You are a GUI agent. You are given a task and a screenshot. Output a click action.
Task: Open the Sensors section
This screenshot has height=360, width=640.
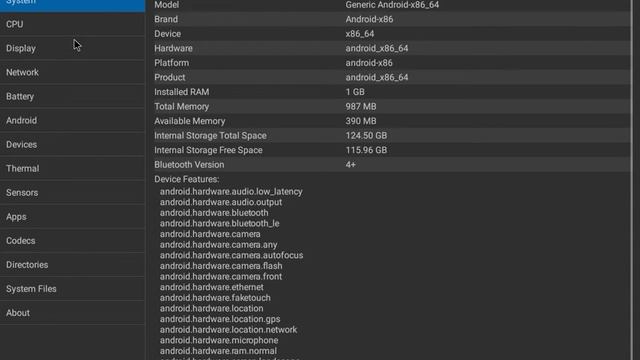coord(72,193)
